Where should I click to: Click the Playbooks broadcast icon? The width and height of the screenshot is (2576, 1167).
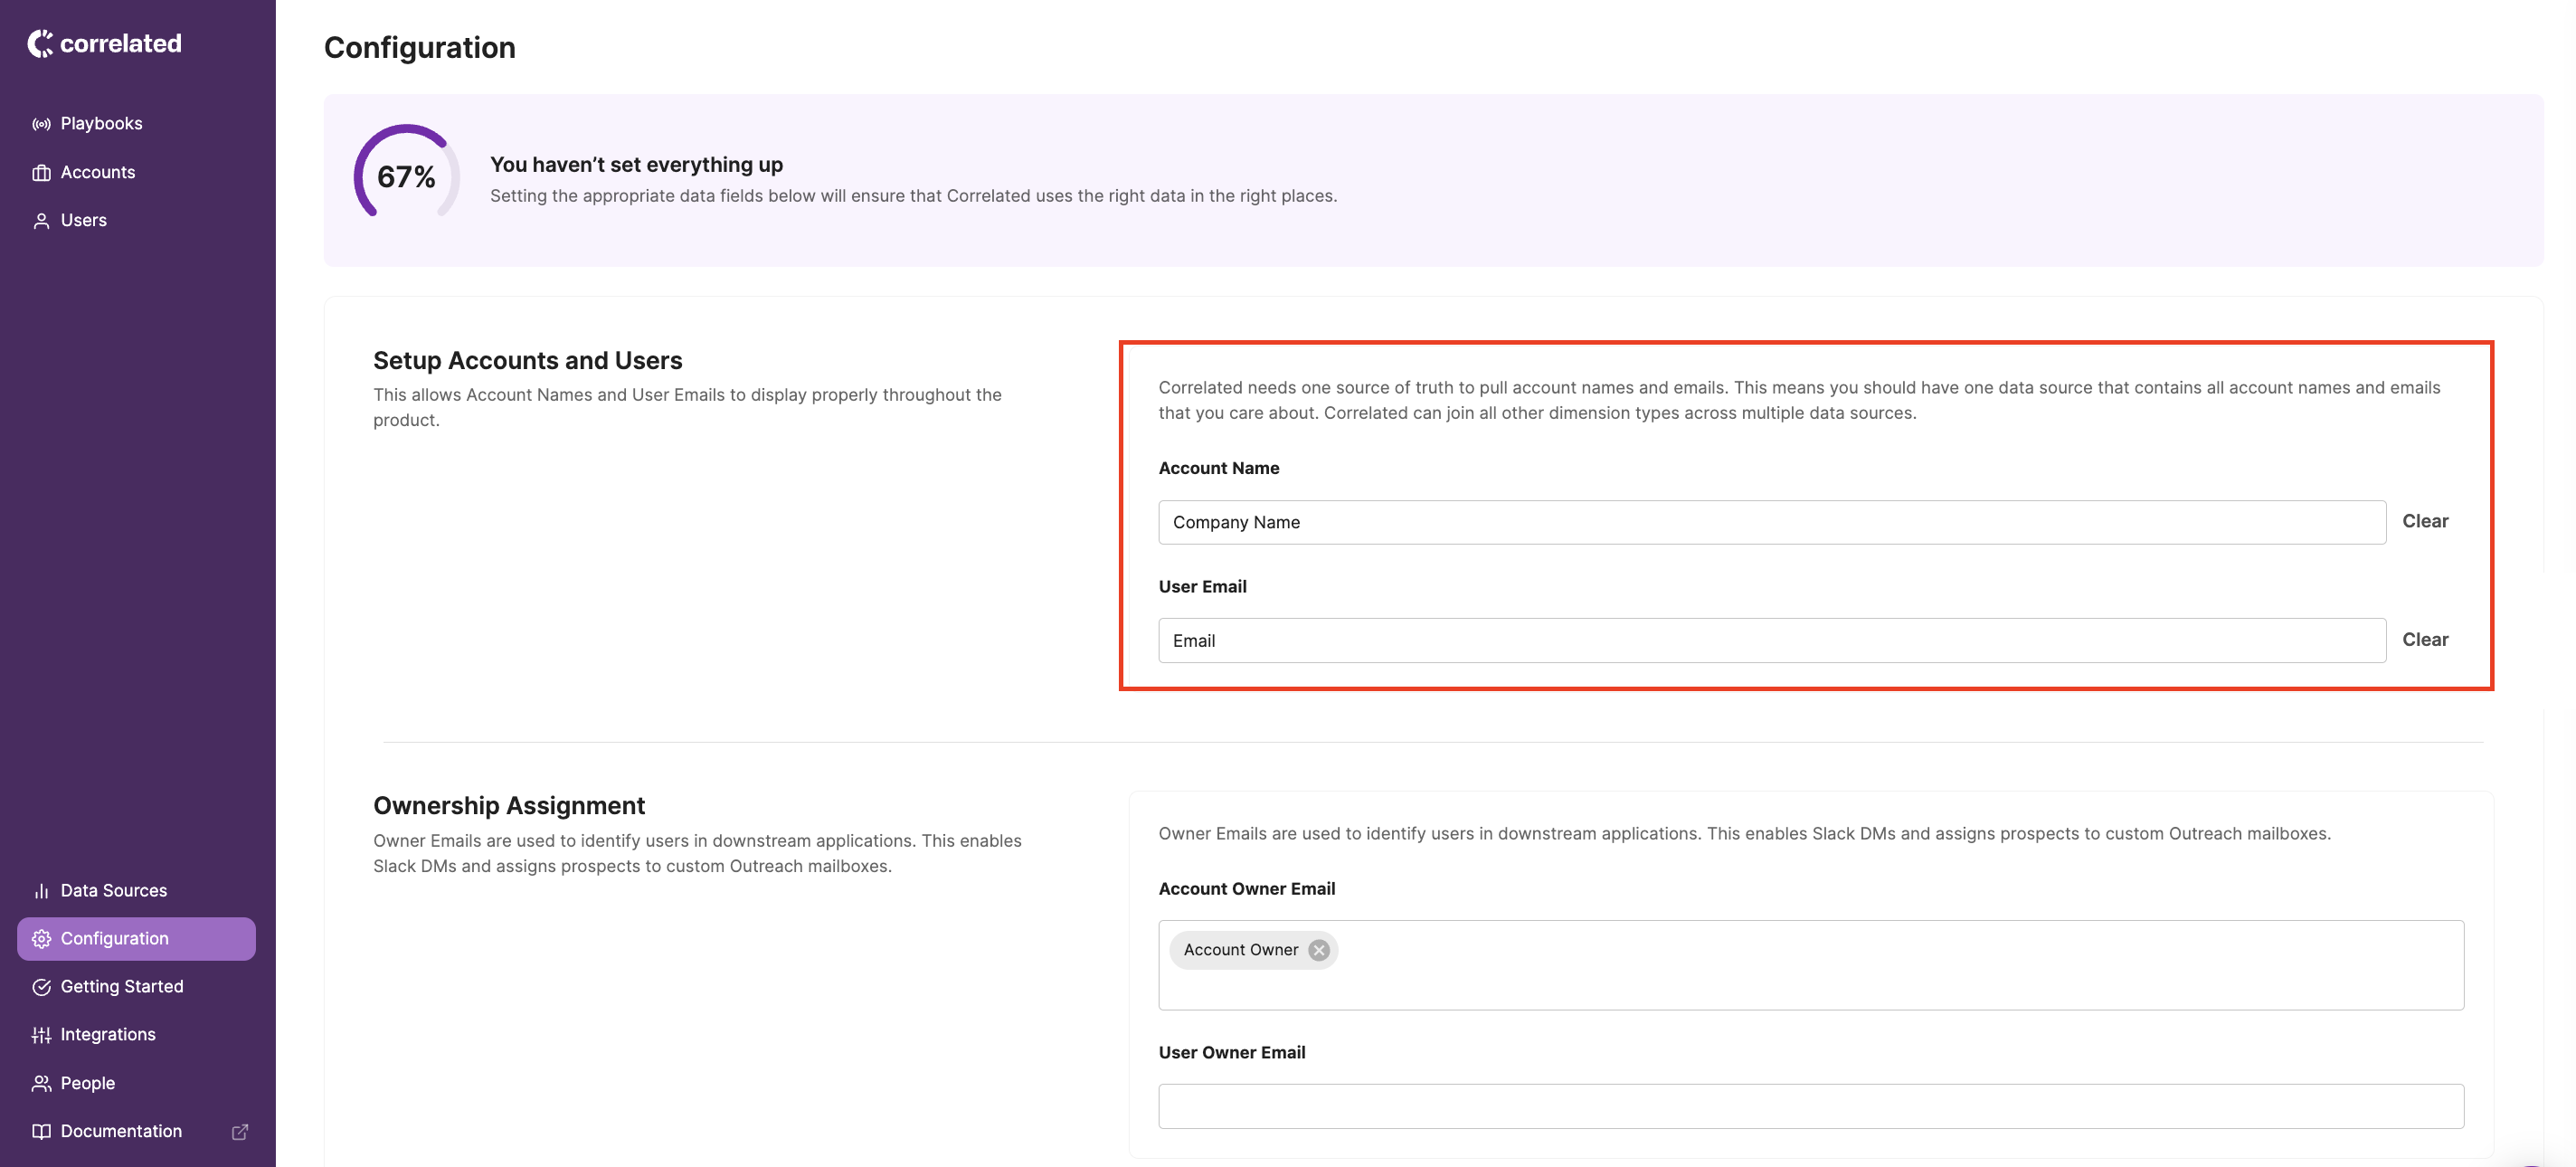pyautogui.click(x=41, y=124)
